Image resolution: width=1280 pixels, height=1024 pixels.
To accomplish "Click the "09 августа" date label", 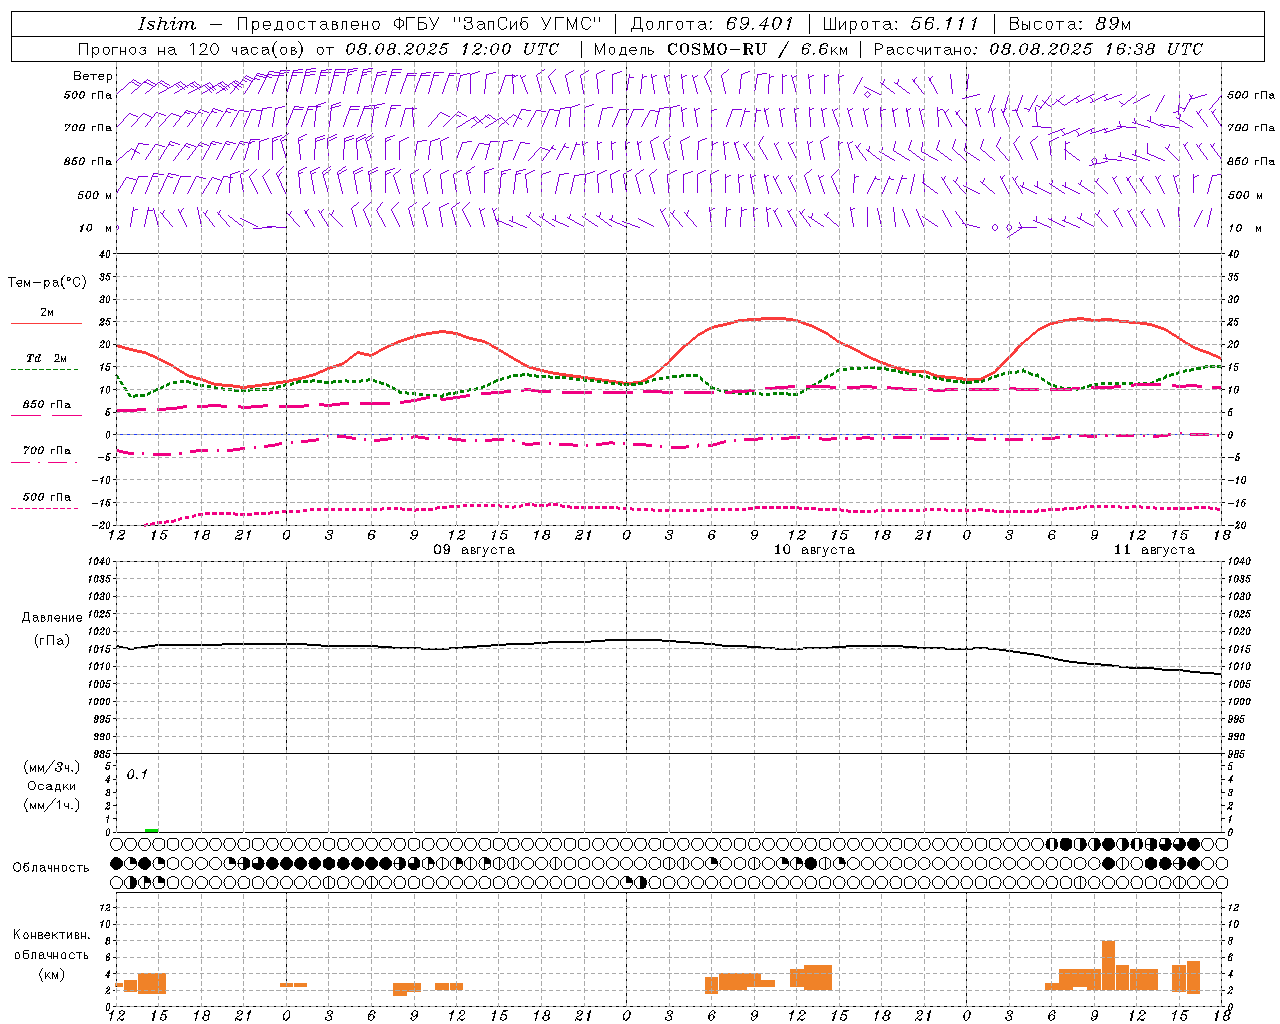I will point(474,550).
